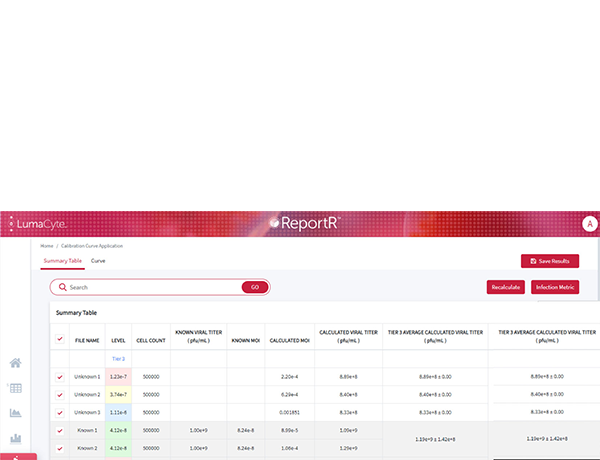Open the Infection Metric button
Screen dimensions: 600x460
pyautogui.click(x=555, y=287)
